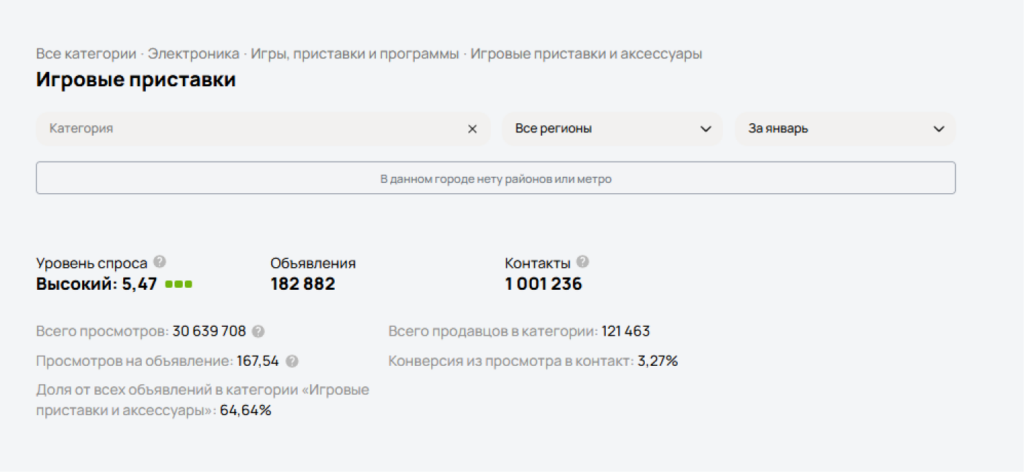Show help for "Контакты"
This screenshot has height=472, width=1024.
[x=583, y=262]
